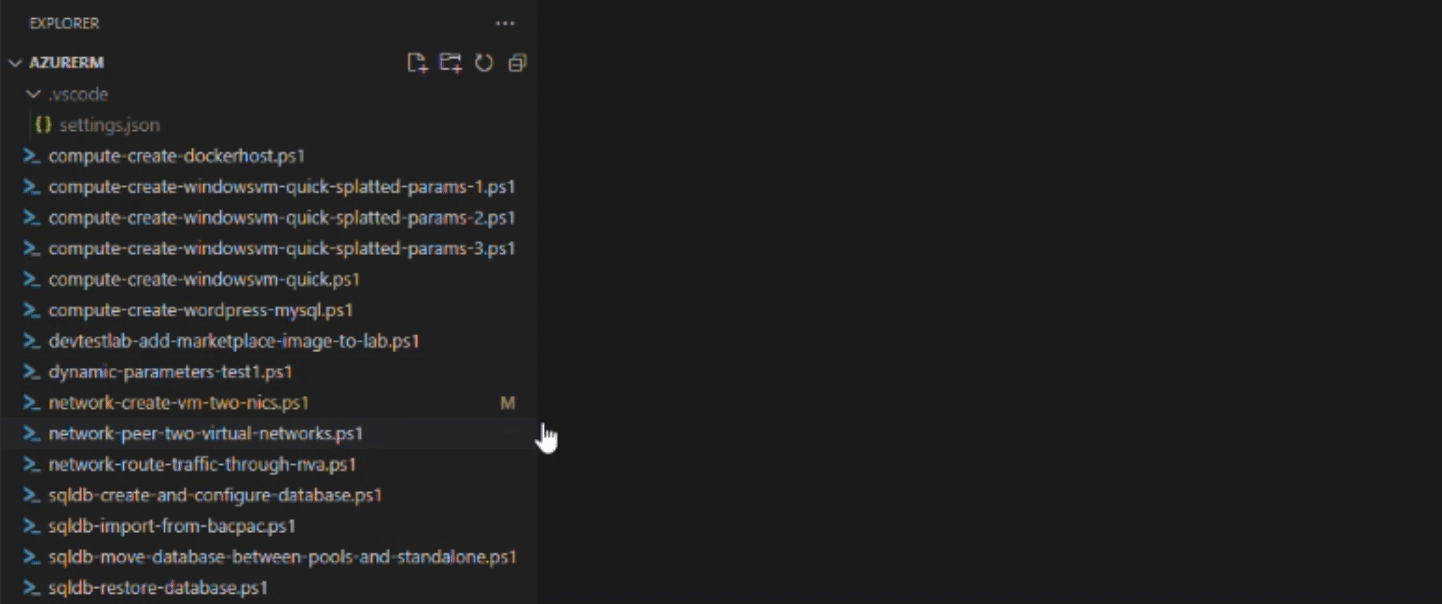Refresh the Explorer file list
Image resolution: width=1442 pixels, height=604 pixels.
484,63
